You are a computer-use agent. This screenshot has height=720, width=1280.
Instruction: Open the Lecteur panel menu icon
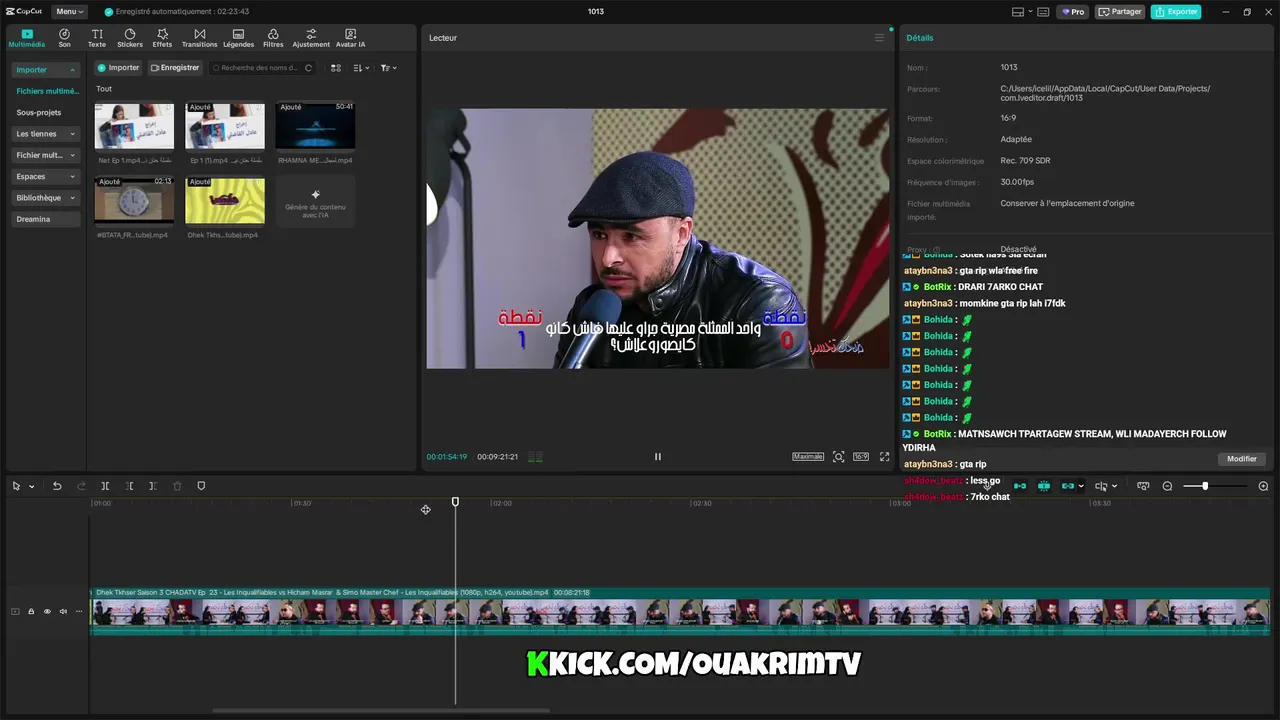pos(879,38)
